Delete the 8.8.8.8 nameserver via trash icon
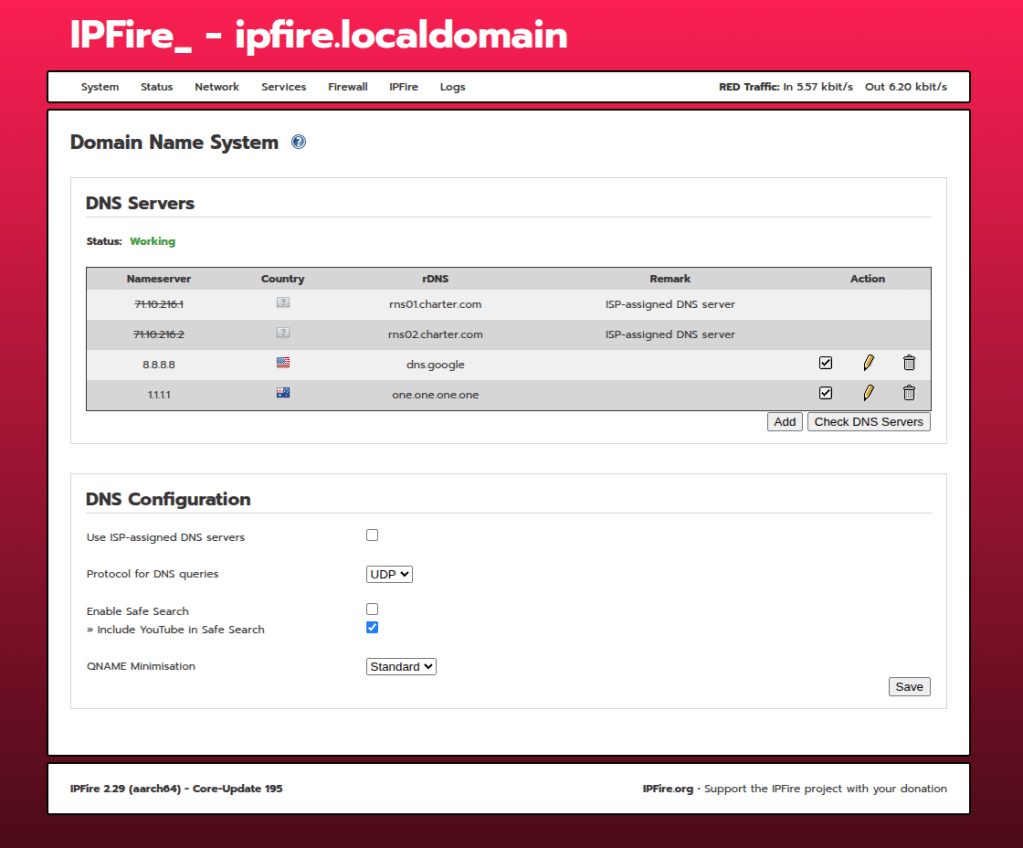This screenshot has height=848, width=1023. 909,363
